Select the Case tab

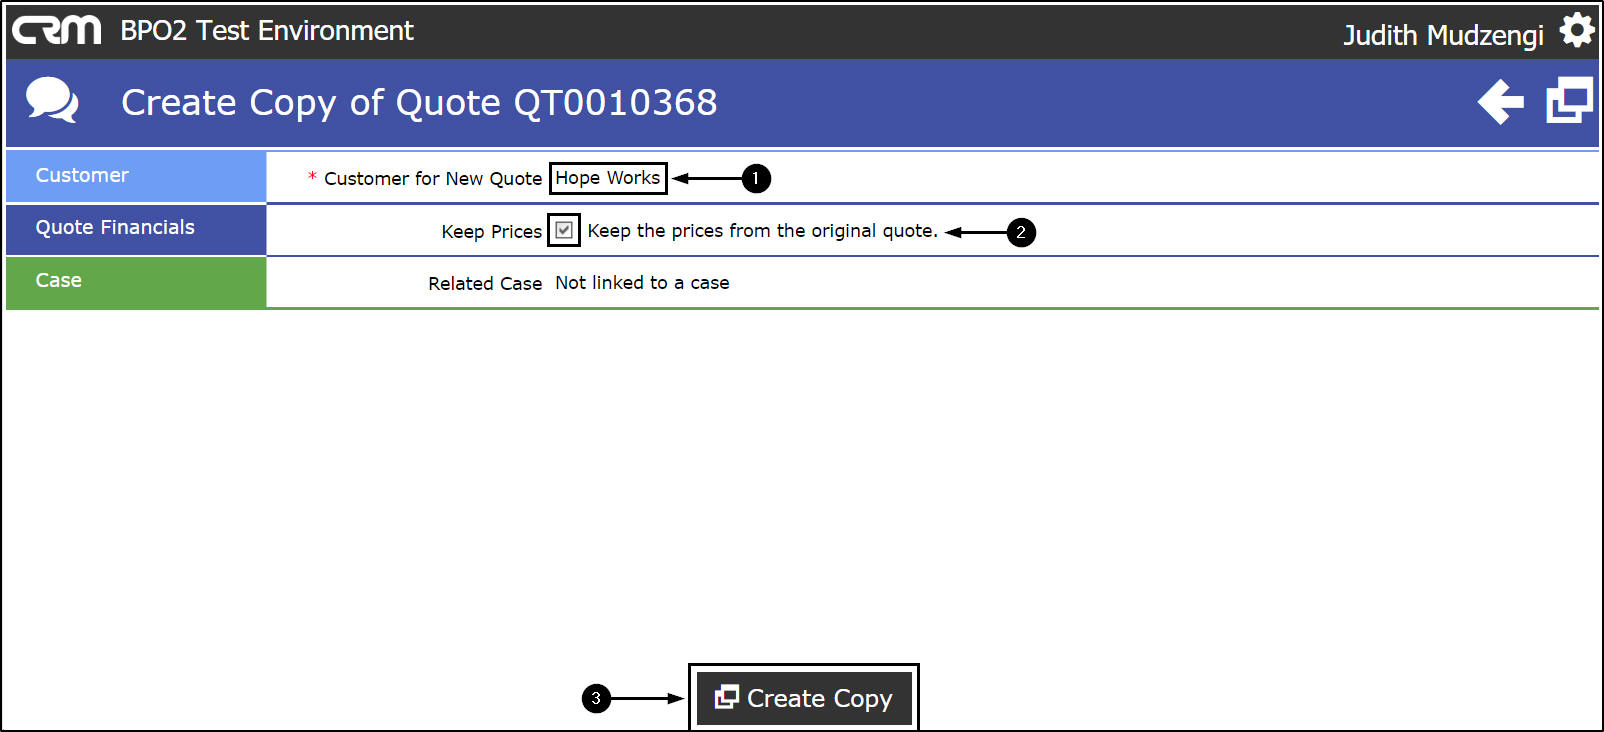(x=136, y=281)
